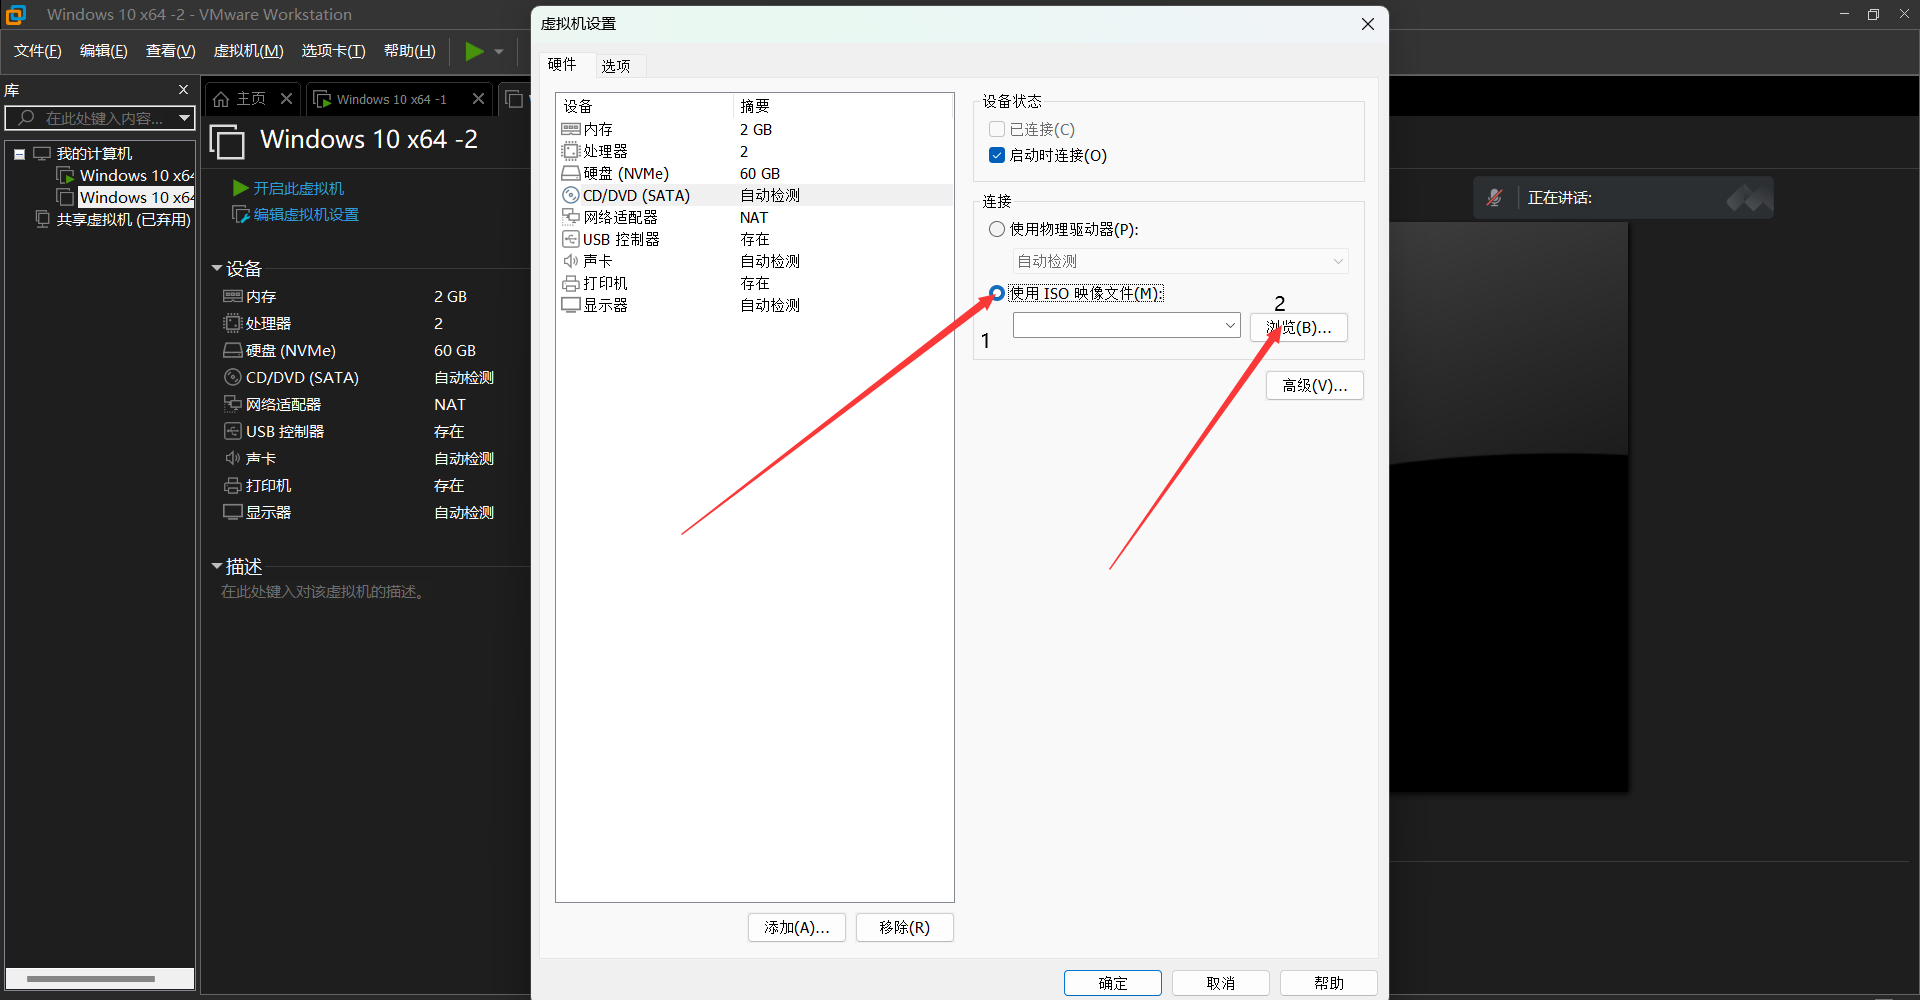Confirm settings with 确定 button
The image size is (1920, 1000).
pyautogui.click(x=1113, y=983)
